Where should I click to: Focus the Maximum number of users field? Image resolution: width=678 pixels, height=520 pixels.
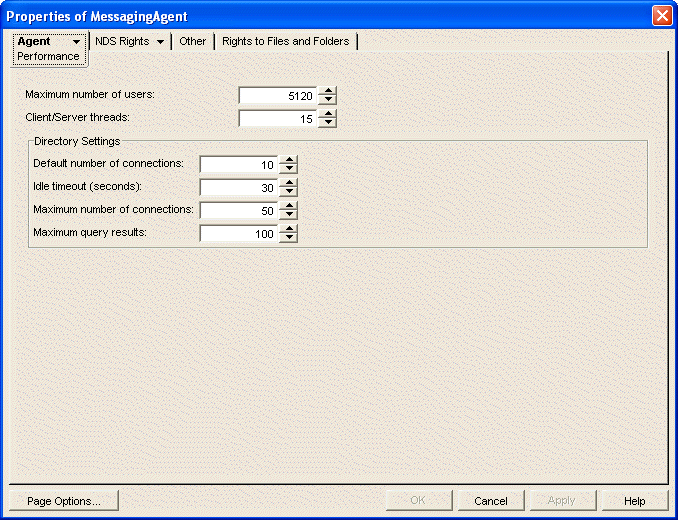[278, 96]
